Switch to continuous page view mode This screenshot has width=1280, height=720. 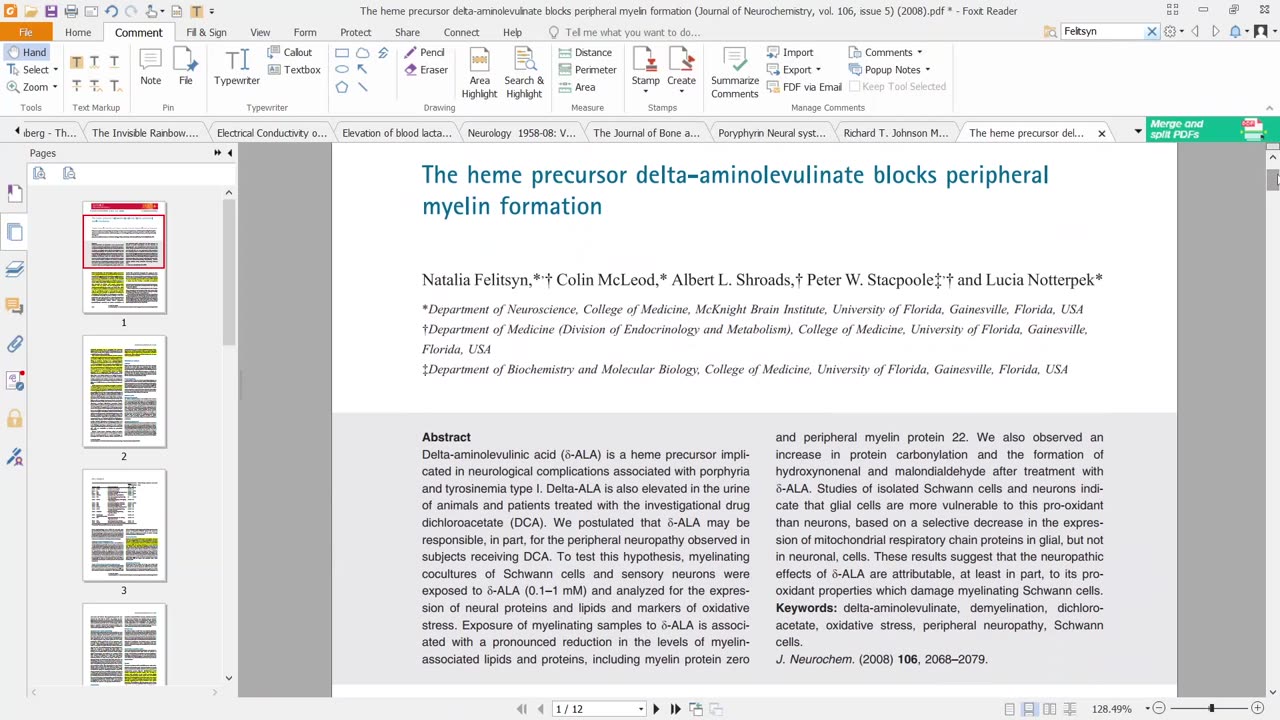click(x=1029, y=709)
